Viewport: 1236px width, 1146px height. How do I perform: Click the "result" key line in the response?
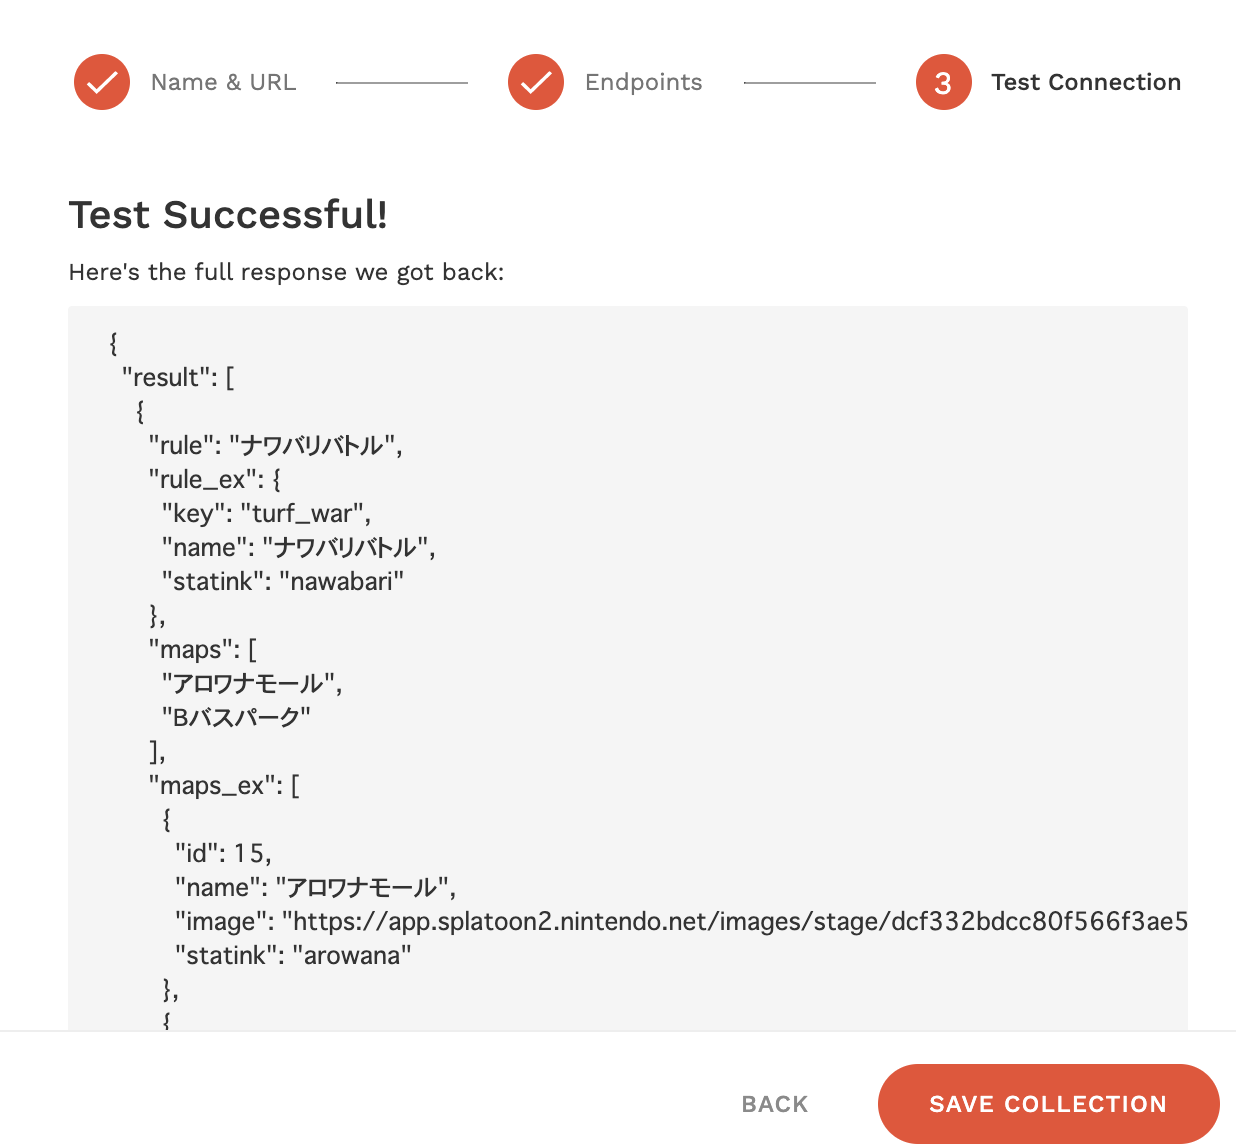click(x=178, y=378)
